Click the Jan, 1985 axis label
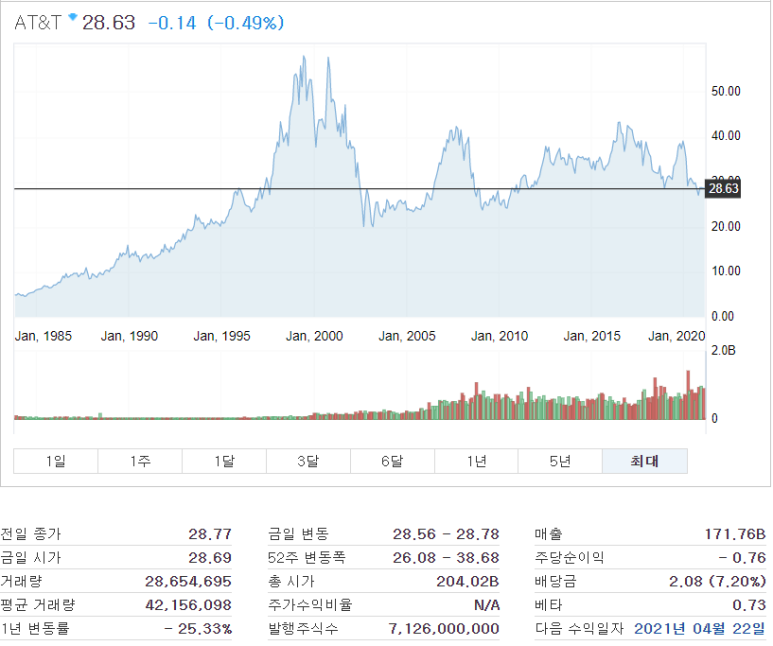773x646 pixels. pos(43,336)
